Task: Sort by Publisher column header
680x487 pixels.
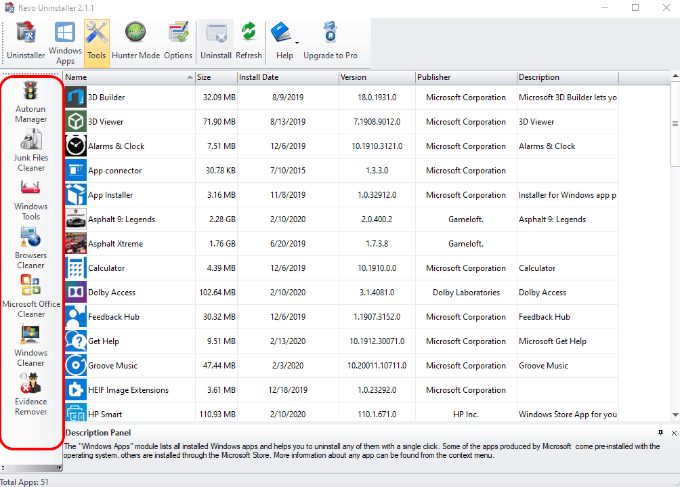Action: tap(466, 77)
